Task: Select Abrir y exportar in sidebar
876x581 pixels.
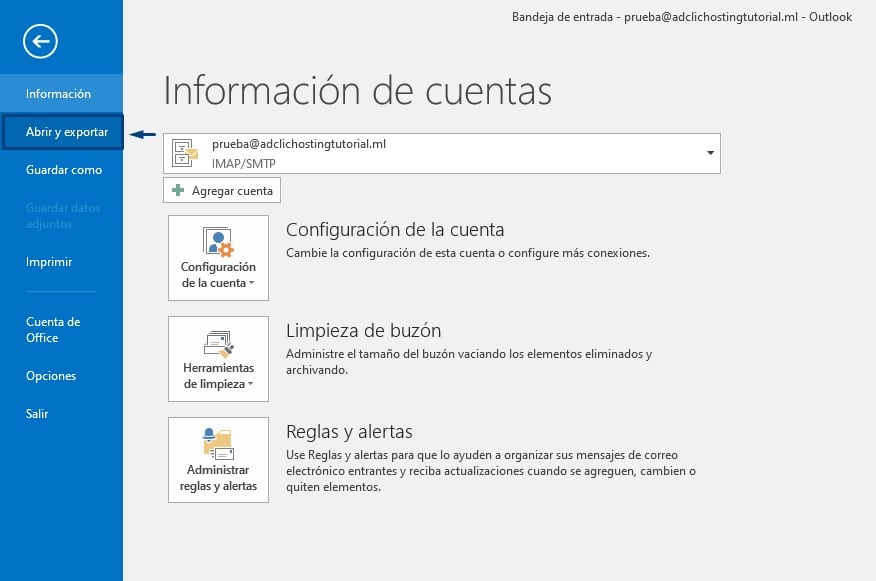Action: [x=63, y=132]
